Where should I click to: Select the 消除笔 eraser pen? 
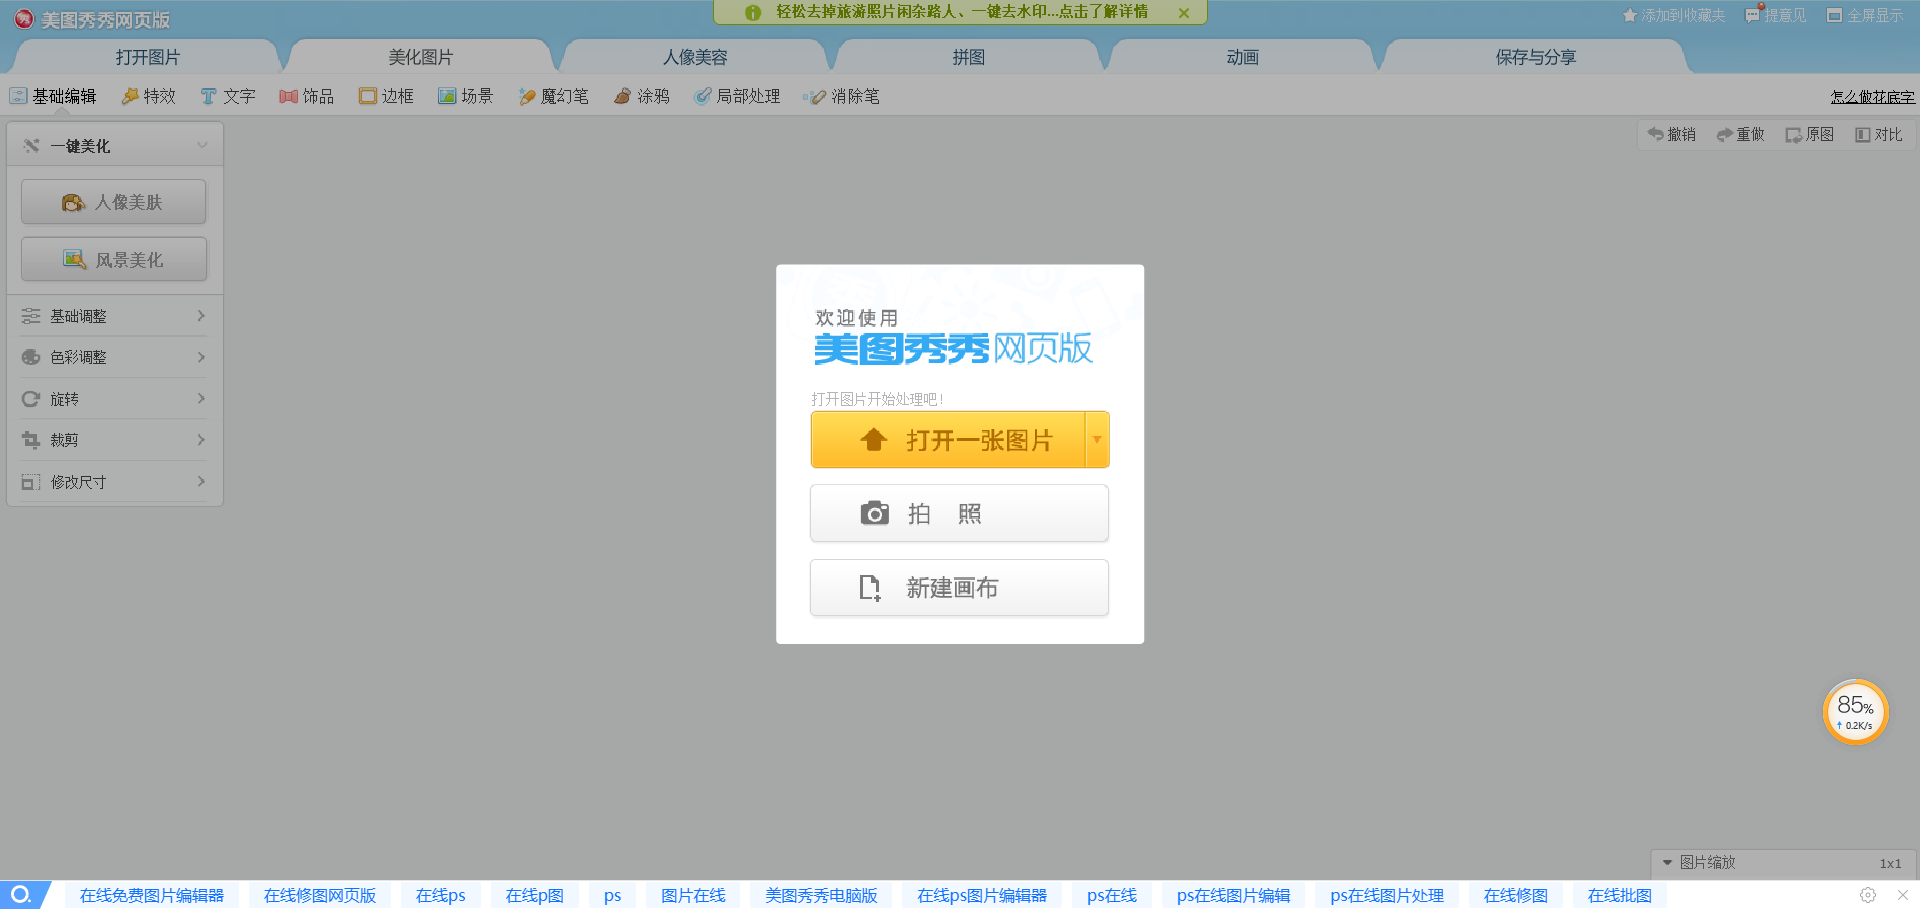(841, 96)
